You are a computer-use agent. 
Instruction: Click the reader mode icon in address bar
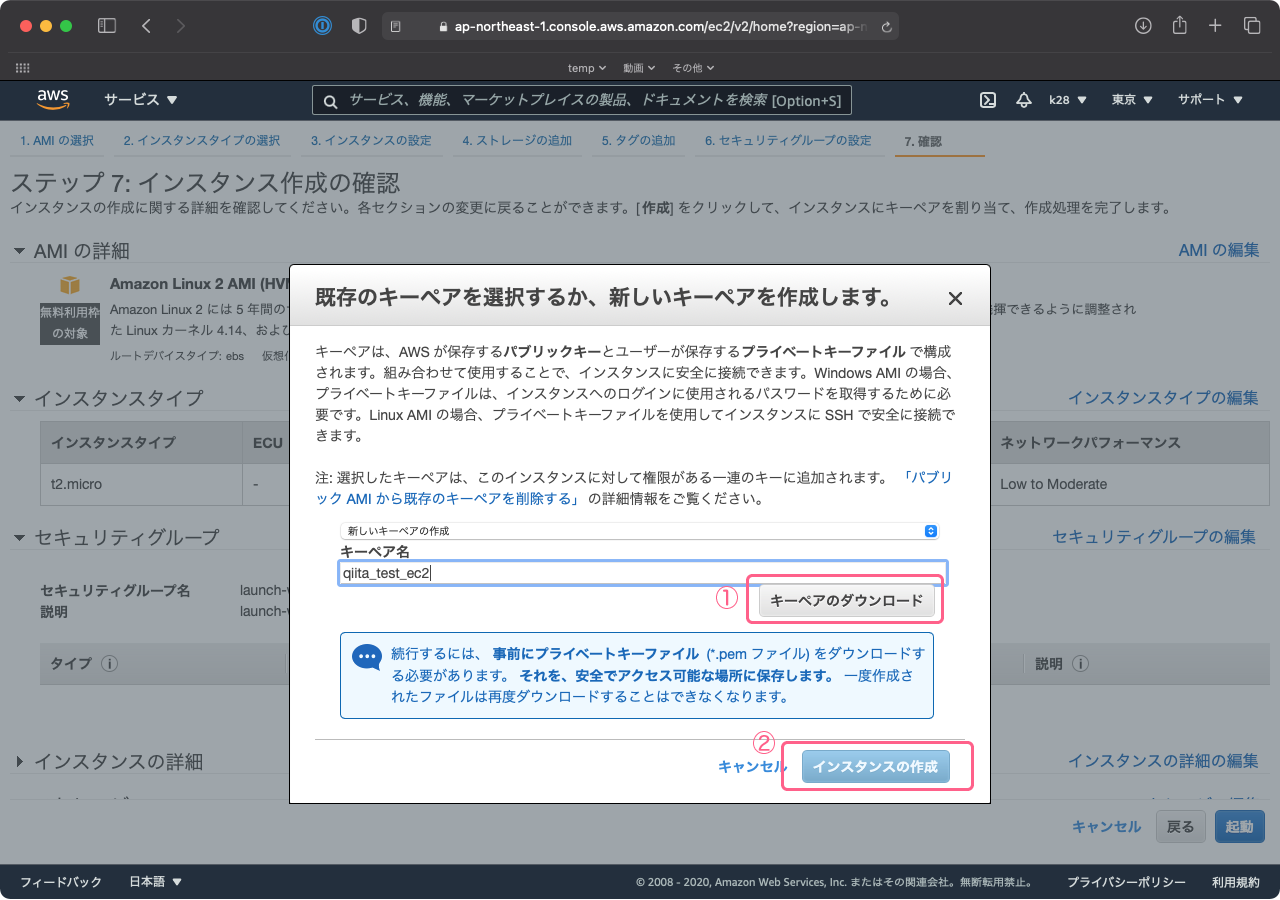[396, 27]
